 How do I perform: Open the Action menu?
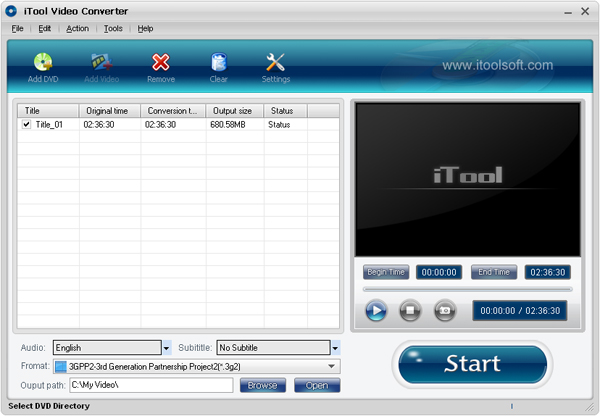coord(77,28)
